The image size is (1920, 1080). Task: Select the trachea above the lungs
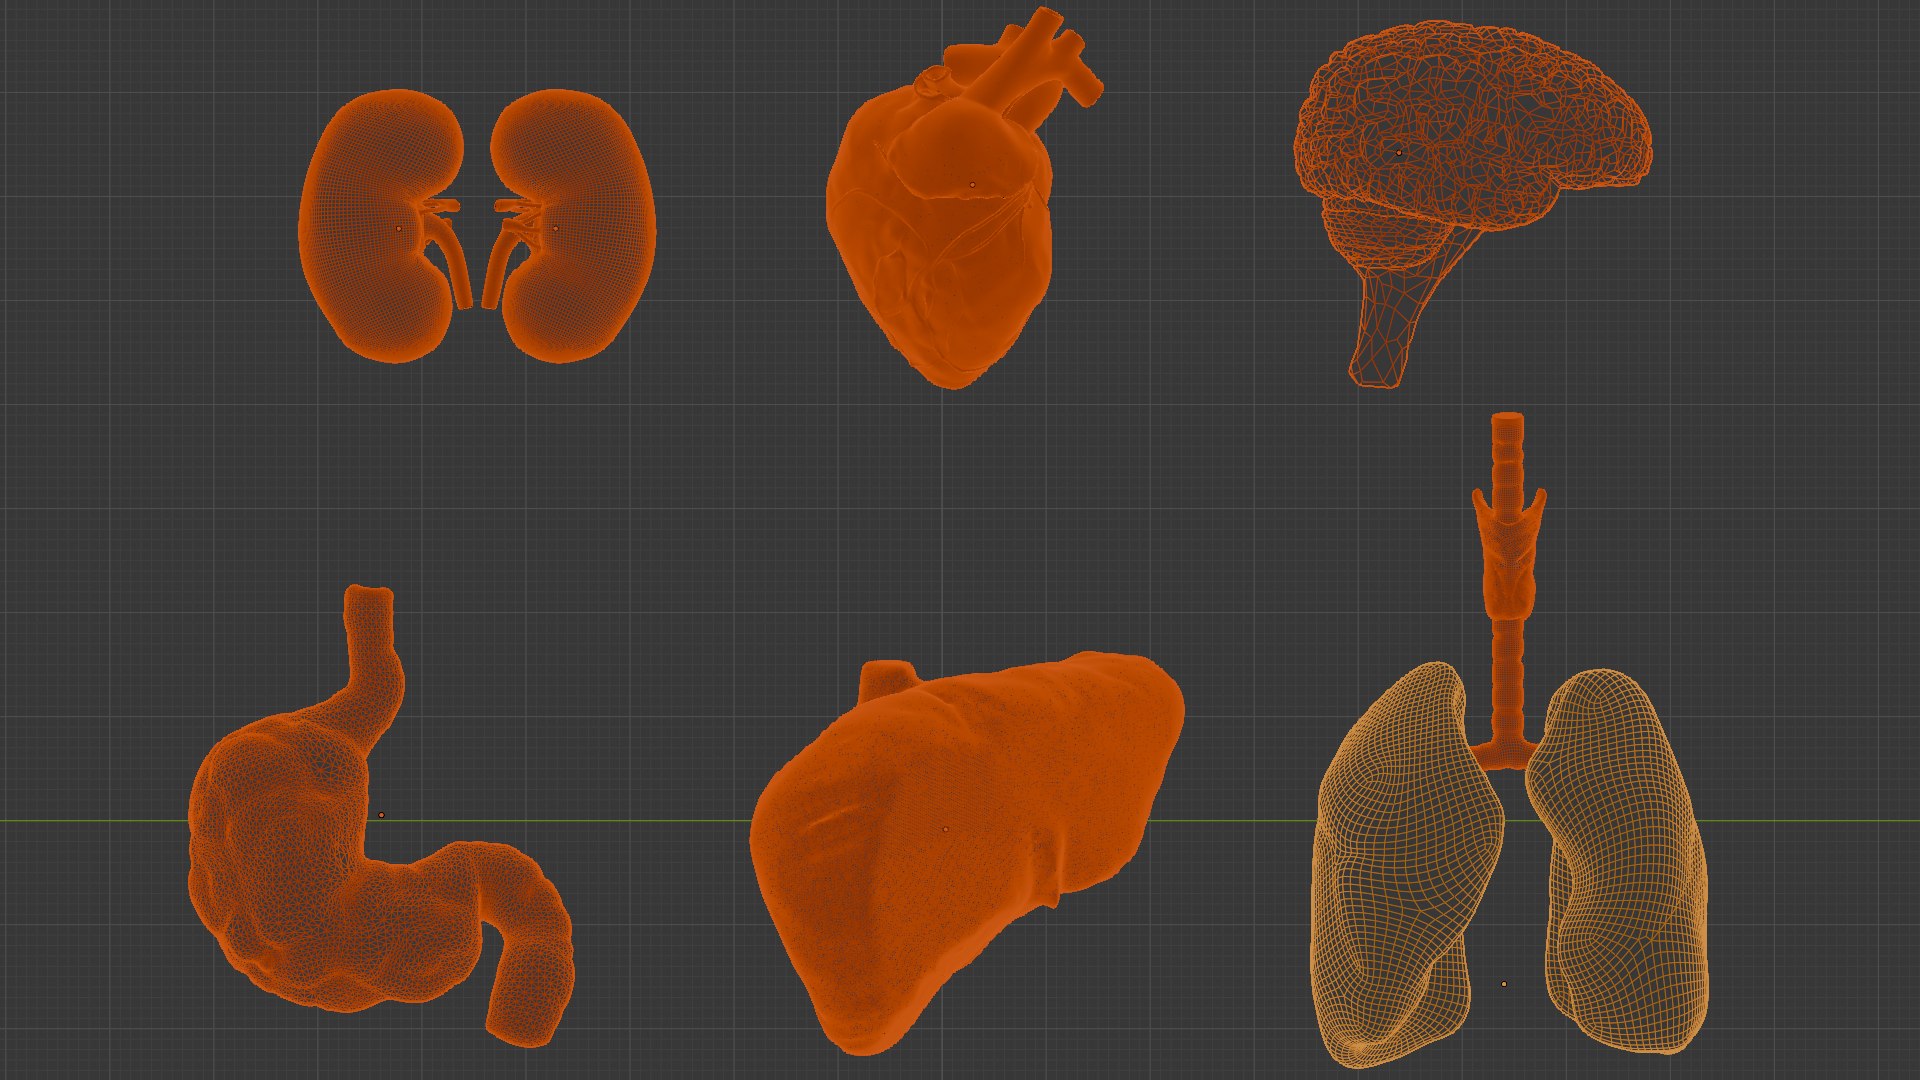(x=1508, y=590)
